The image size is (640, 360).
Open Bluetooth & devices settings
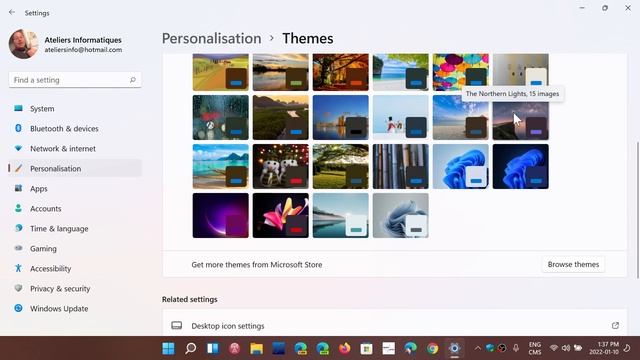[x=75, y=129]
